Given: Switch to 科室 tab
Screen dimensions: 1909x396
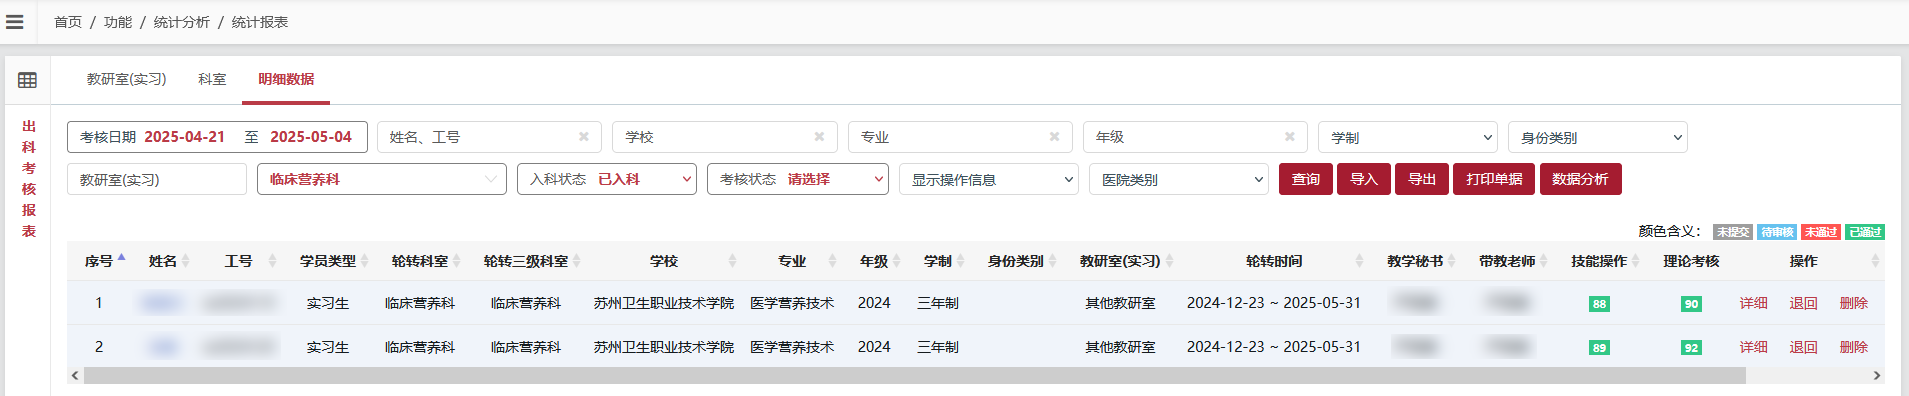Looking at the screenshot, I should coord(212,79).
